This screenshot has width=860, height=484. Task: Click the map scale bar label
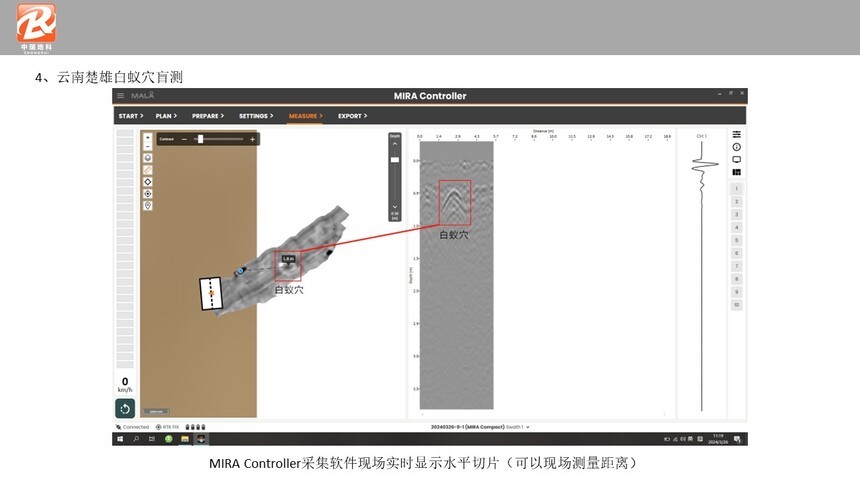pos(156,412)
